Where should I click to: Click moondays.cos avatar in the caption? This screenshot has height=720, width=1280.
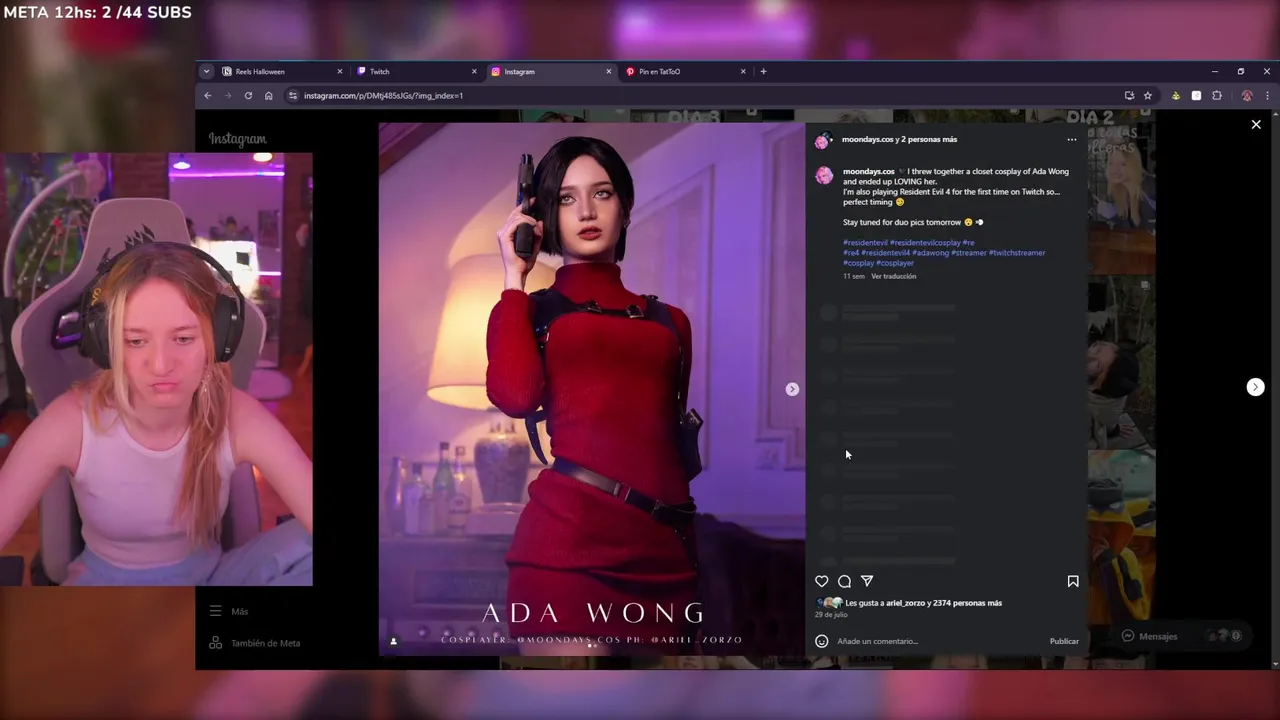click(824, 176)
